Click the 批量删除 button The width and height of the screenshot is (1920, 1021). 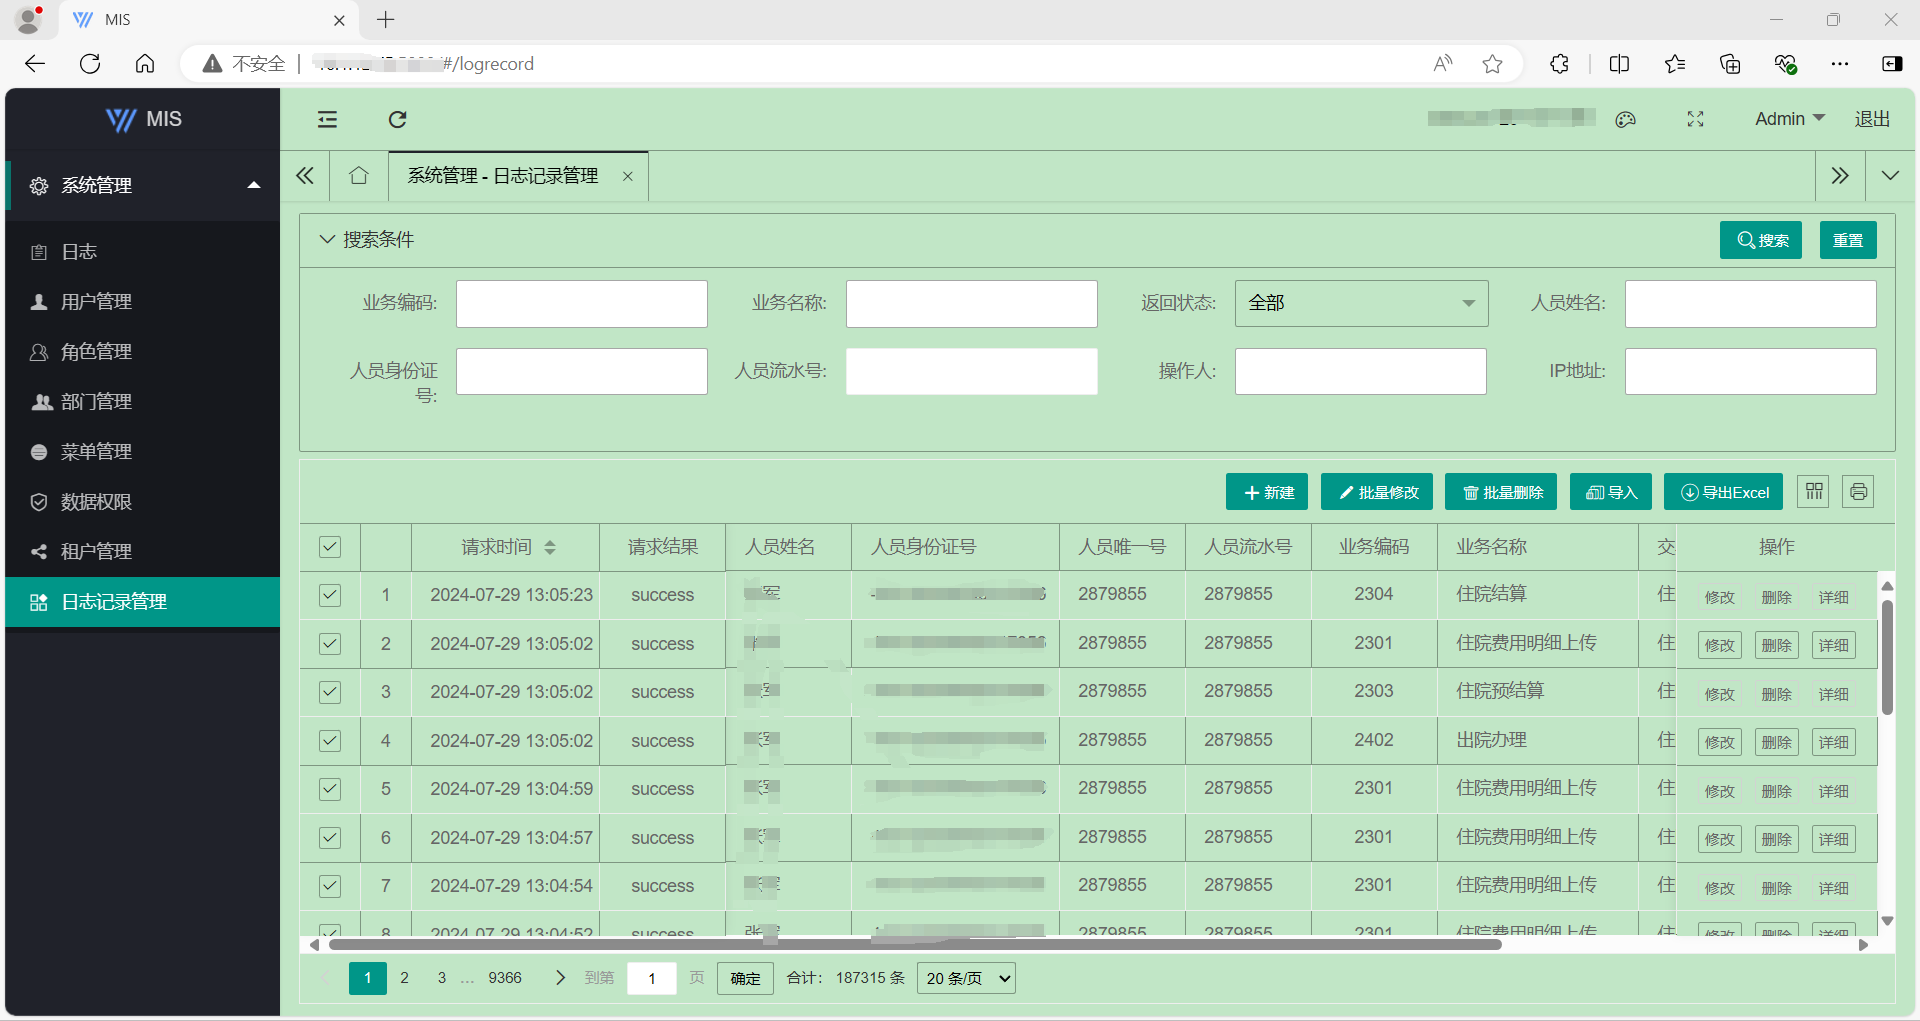pyautogui.click(x=1501, y=492)
